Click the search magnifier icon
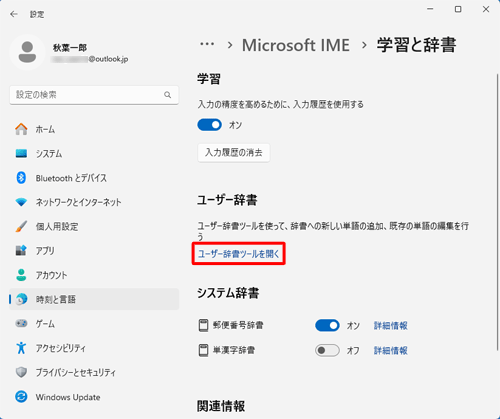This screenshot has height=419, width=500. pos(167,95)
